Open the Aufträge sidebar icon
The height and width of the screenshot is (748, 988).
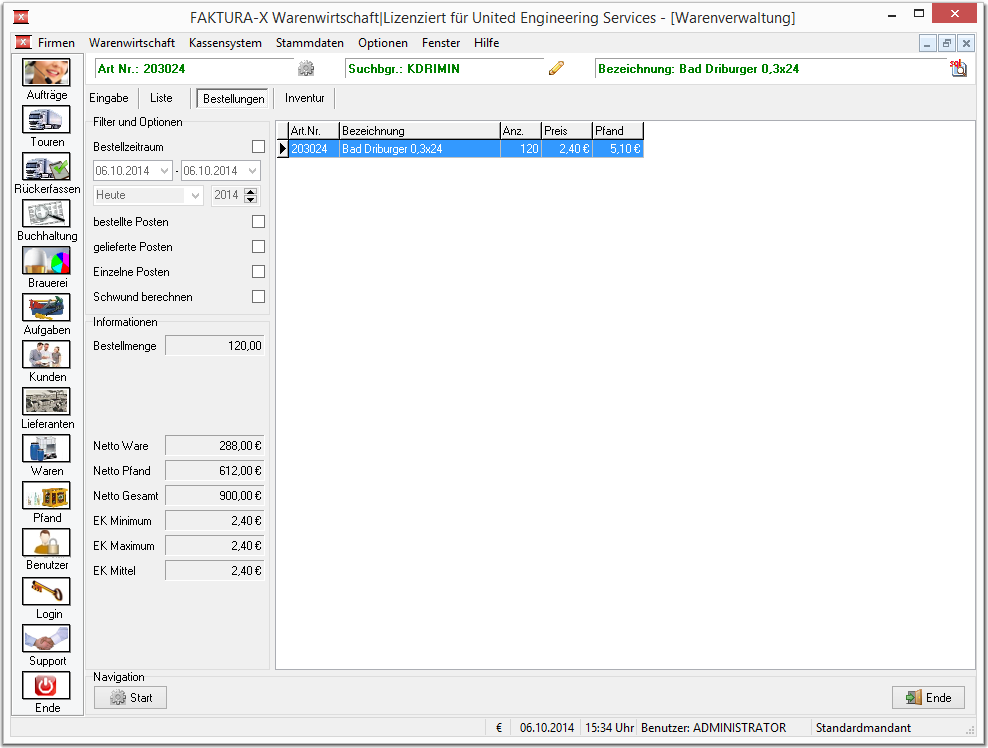46,72
